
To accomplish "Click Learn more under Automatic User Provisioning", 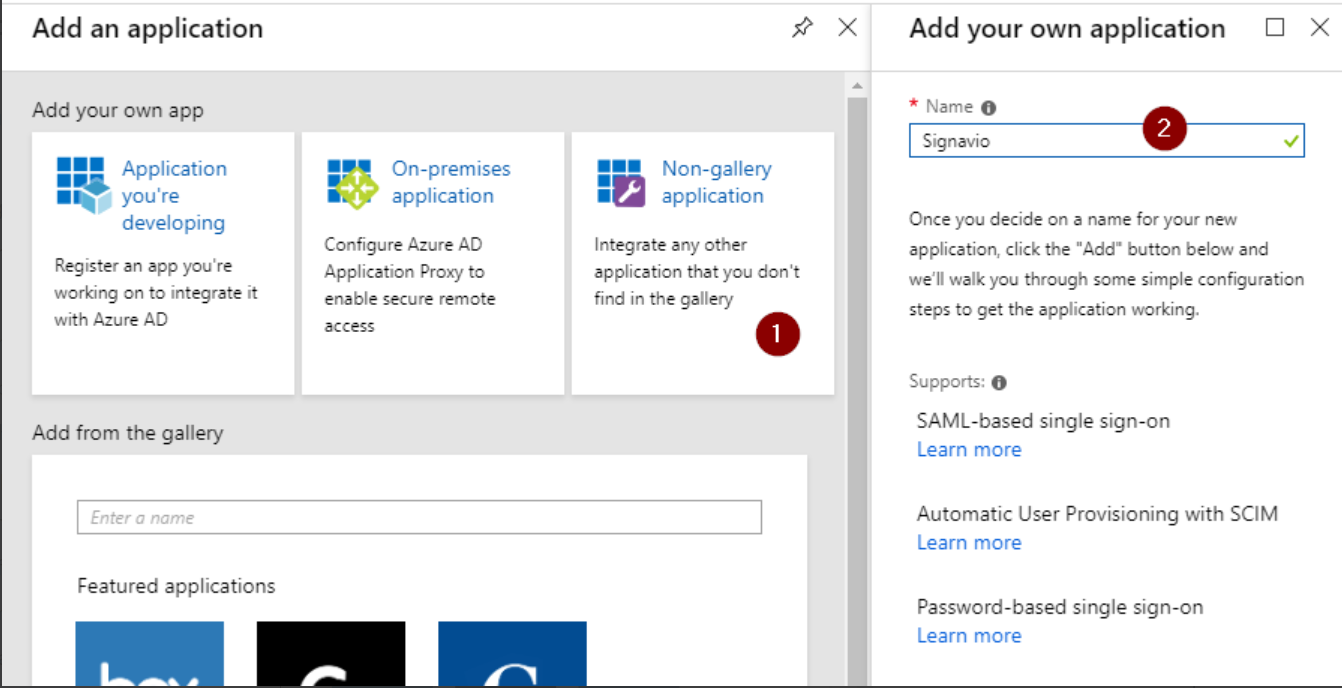I will point(969,543).
